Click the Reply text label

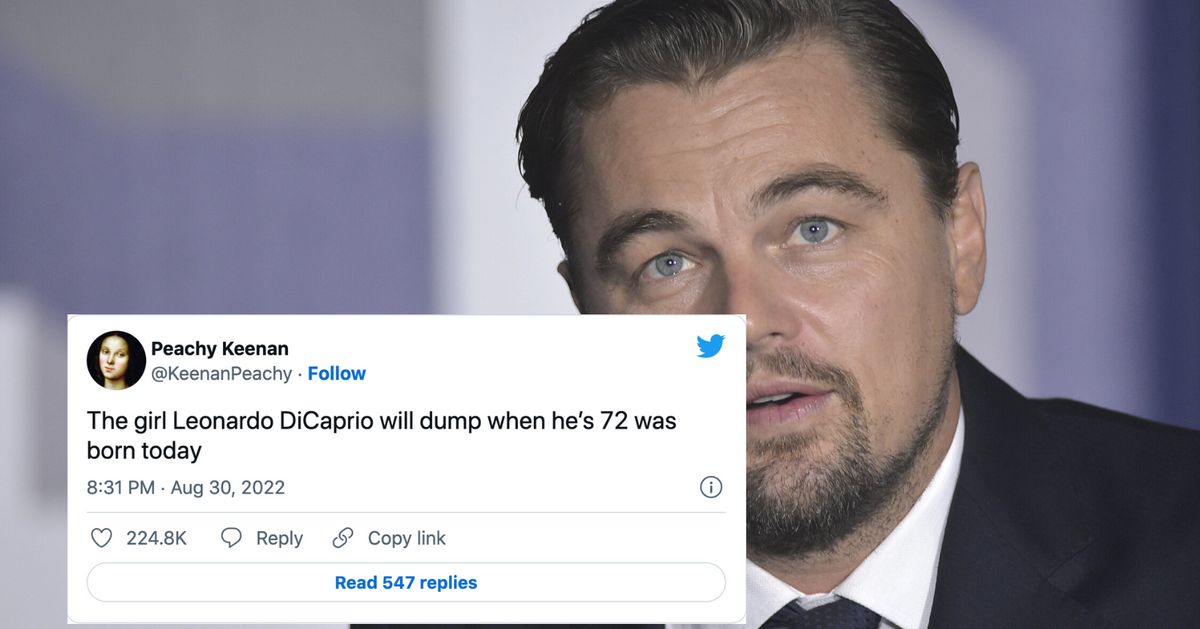tap(279, 538)
